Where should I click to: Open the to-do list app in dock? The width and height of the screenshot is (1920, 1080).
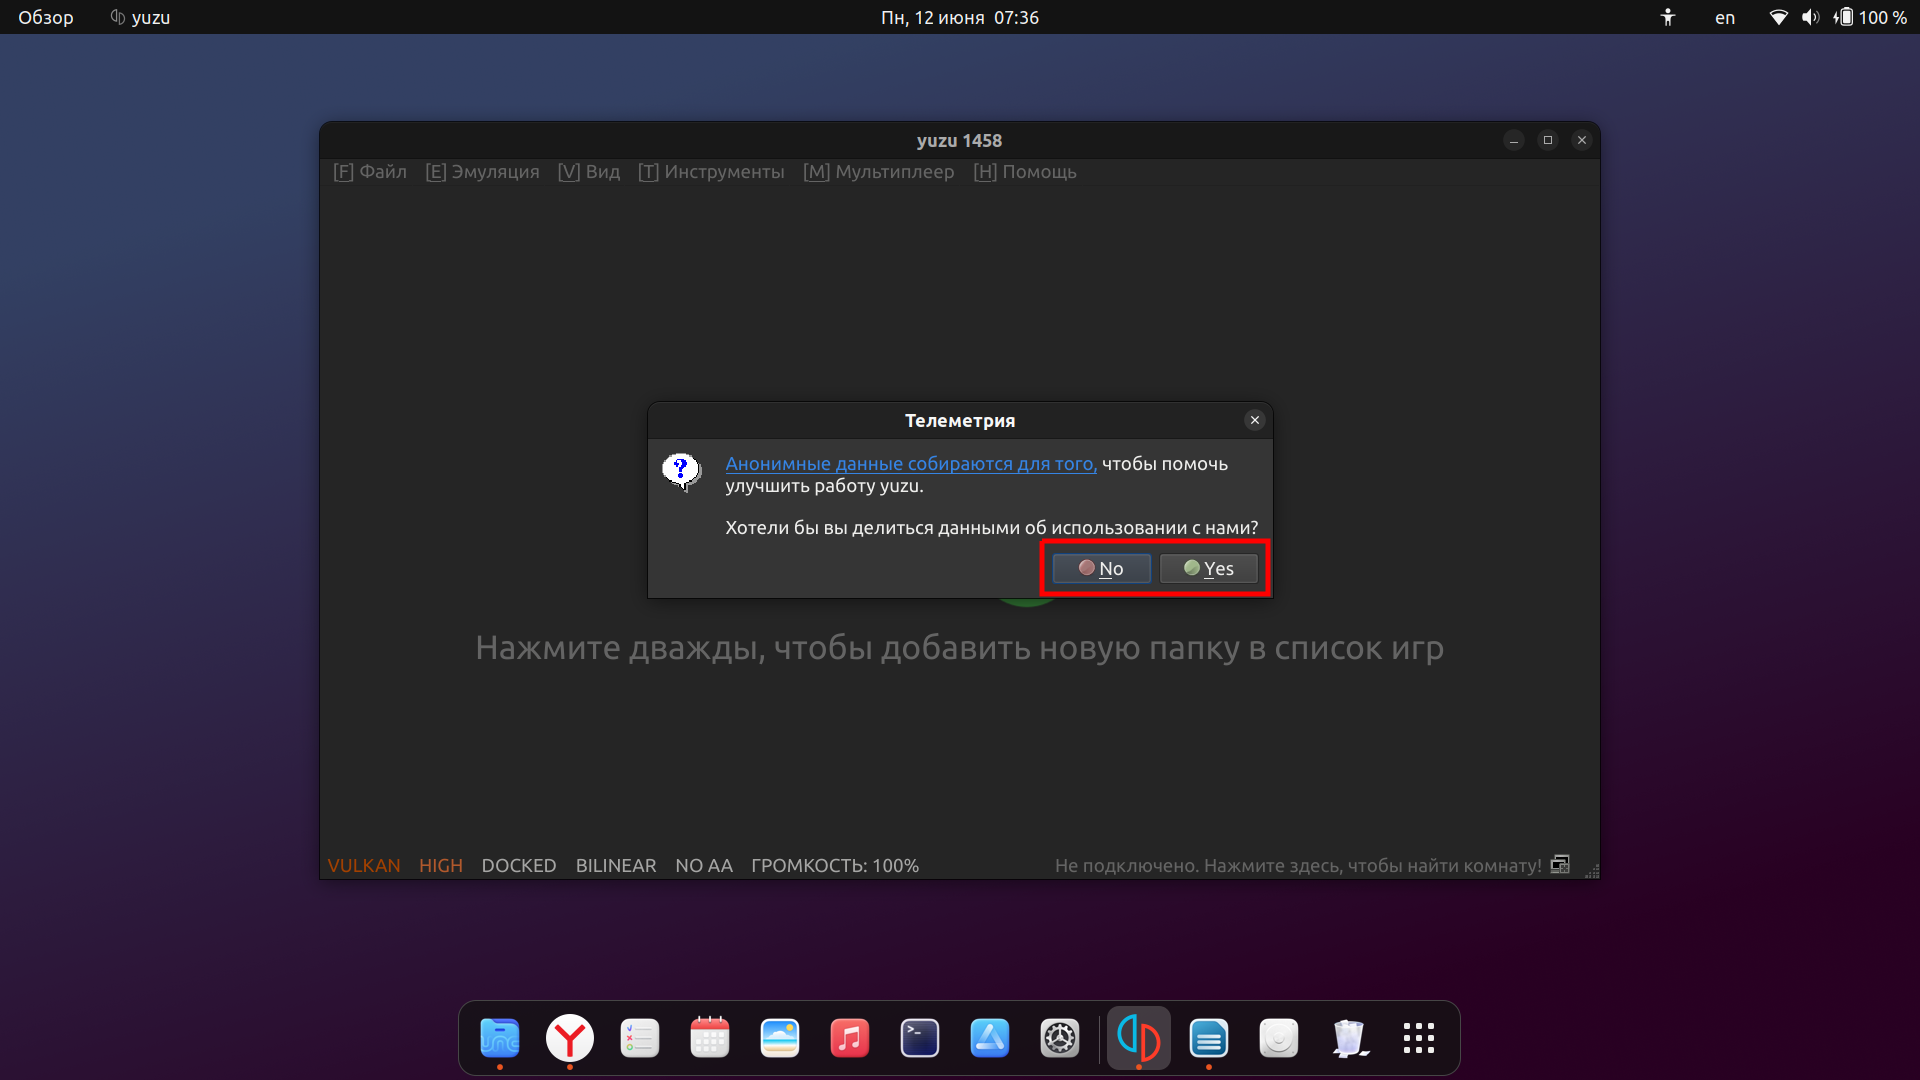(640, 1038)
